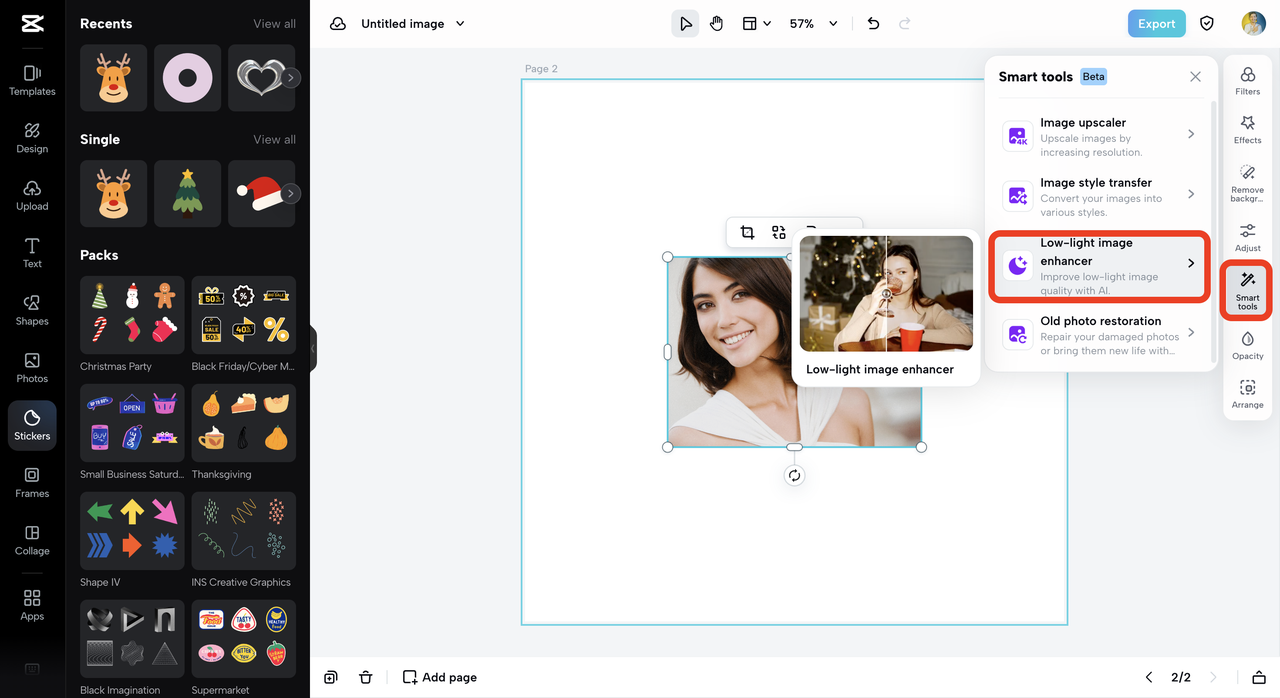
Task: Select the Christmas tree sticker in Single
Action: [x=187, y=194]
